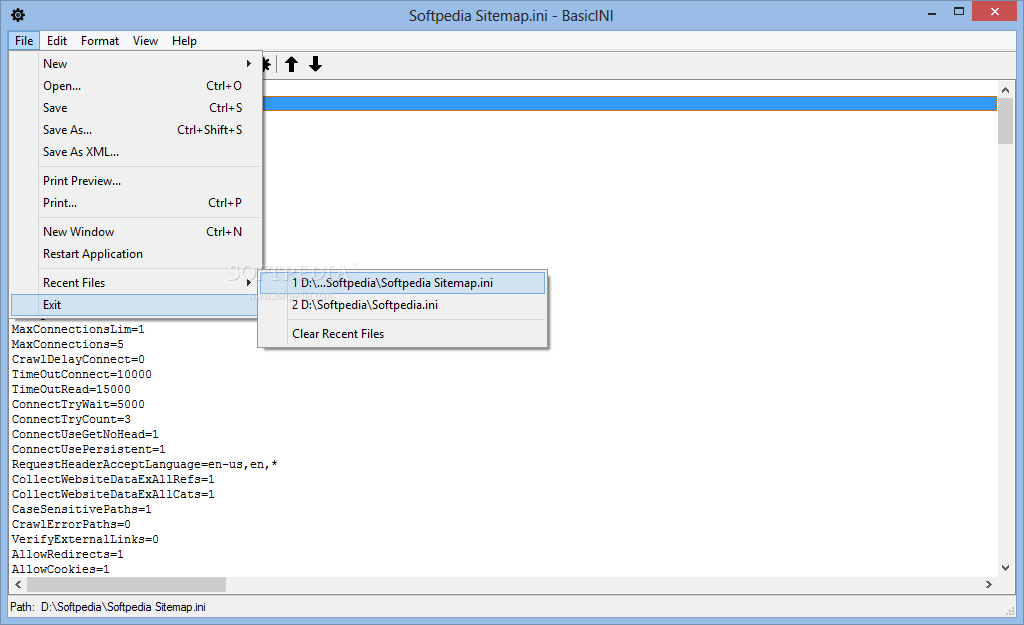Click the line AllowCookies=1

[x=60, y=569]
